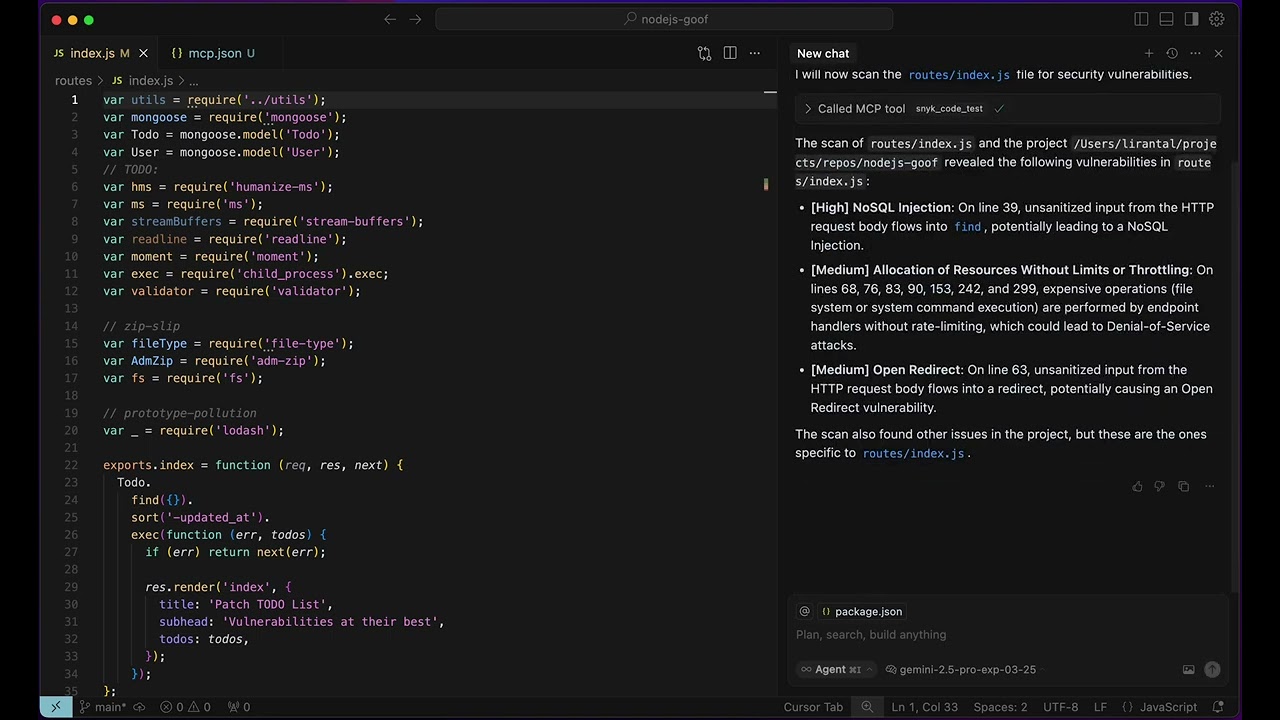Show chat history clock icon
Image resolution: width=1280 pixels, height=720 pixels.
[x=1172, y=53]
